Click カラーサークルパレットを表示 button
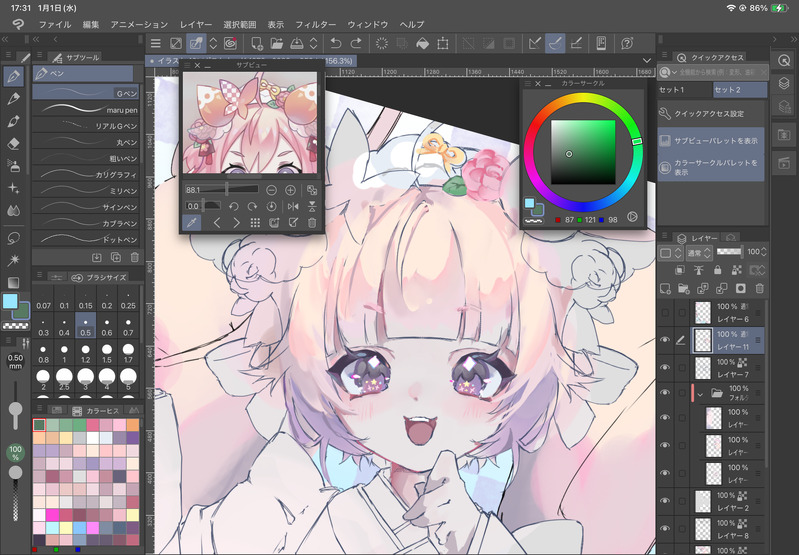 pos(711,167)
